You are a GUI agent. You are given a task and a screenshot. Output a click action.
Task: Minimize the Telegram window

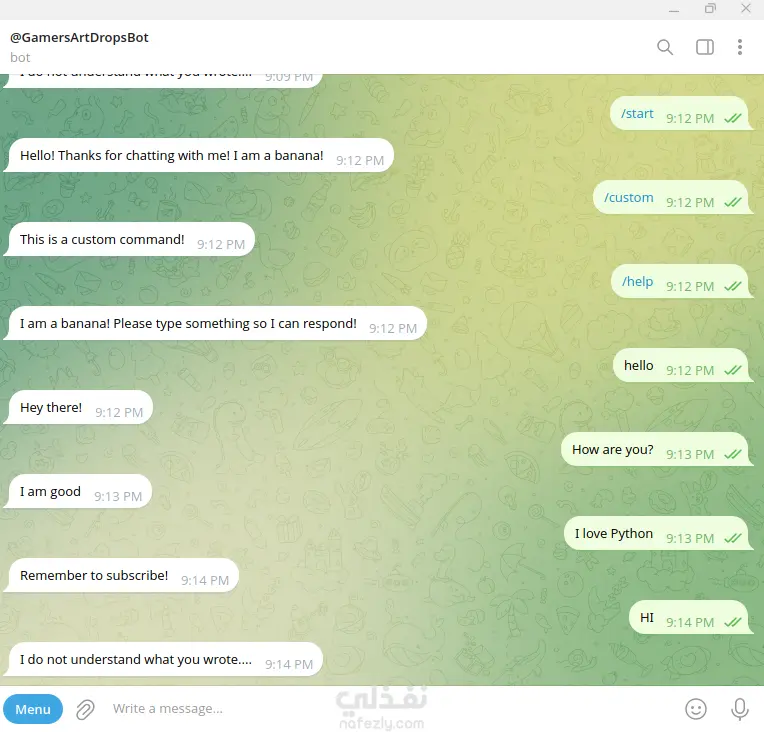pos(674,10)
